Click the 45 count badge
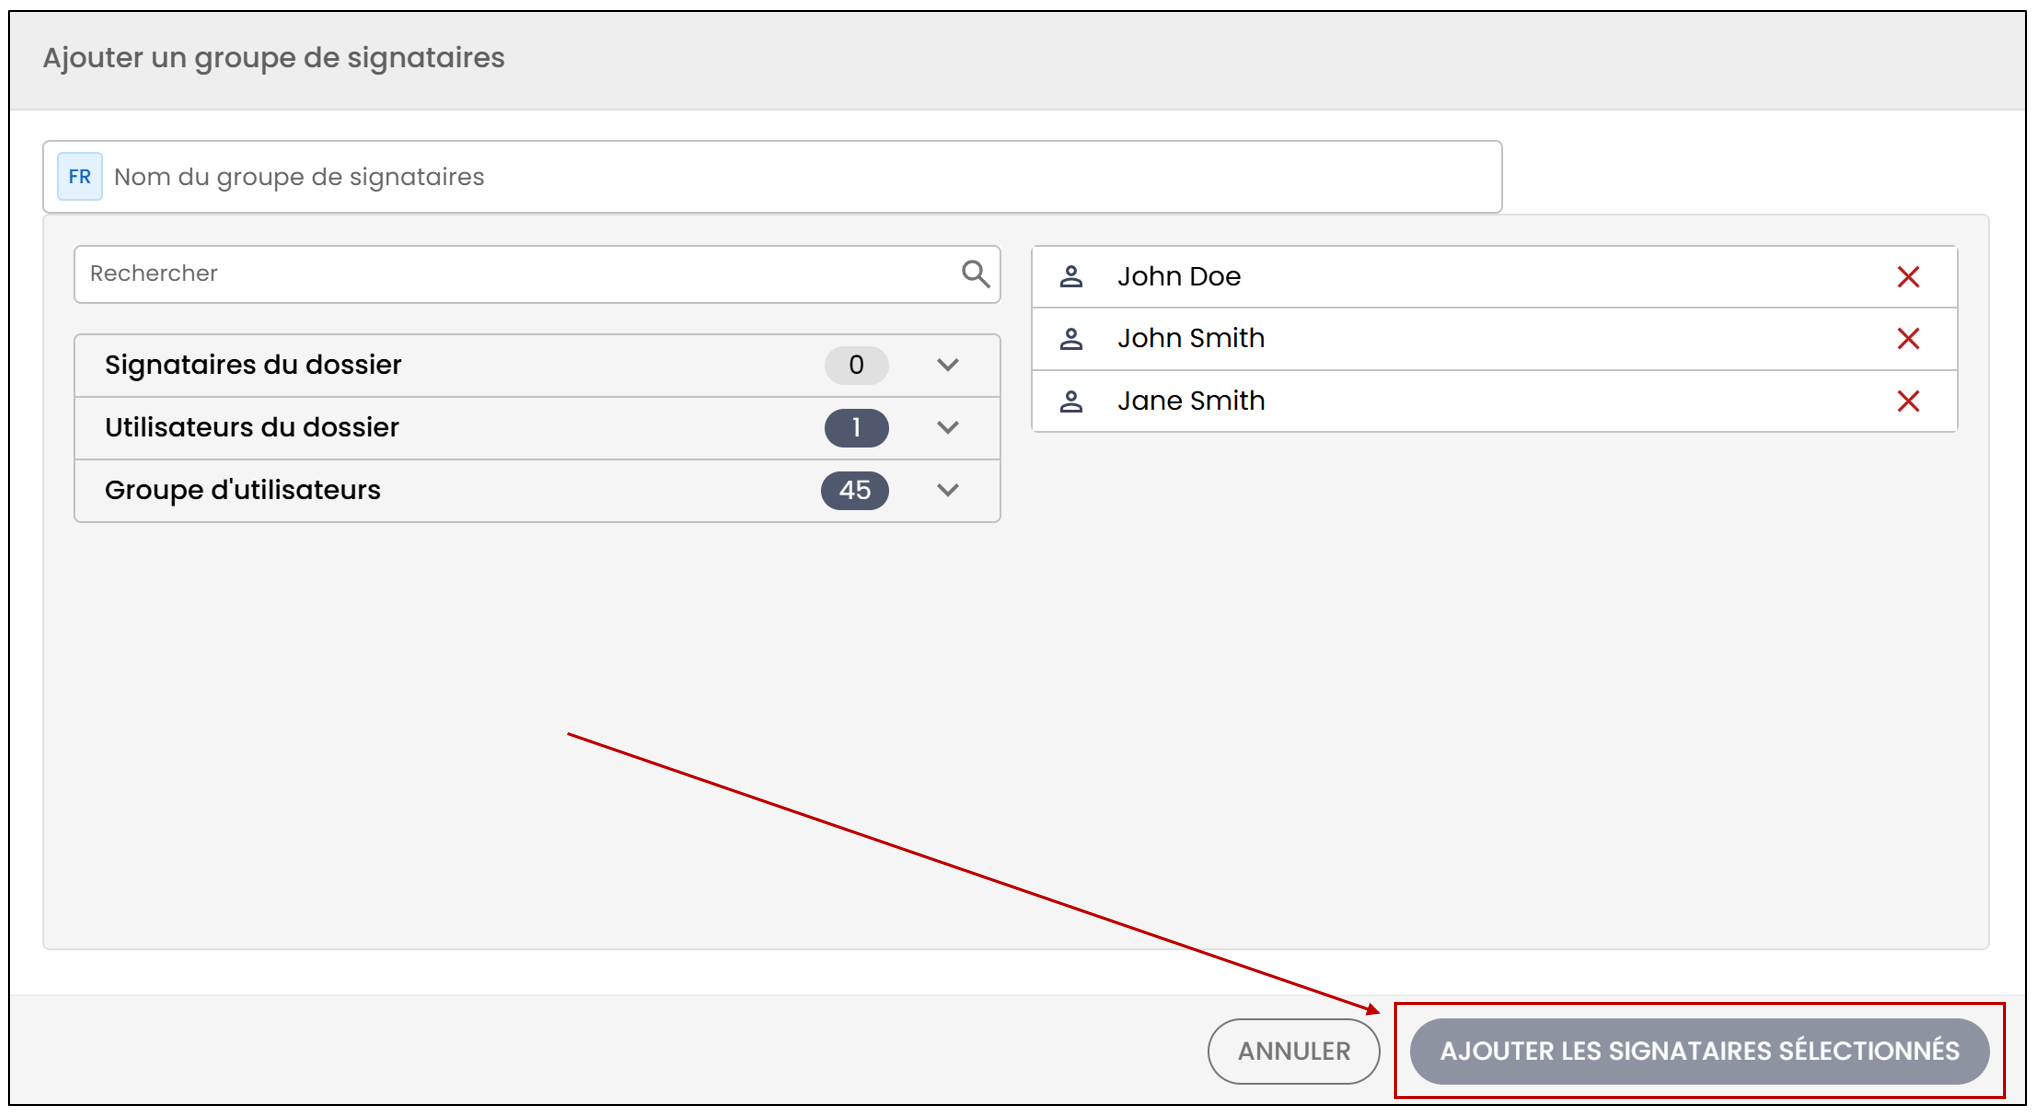Viewport: 2037px width, 1114px height. [855, 490]
